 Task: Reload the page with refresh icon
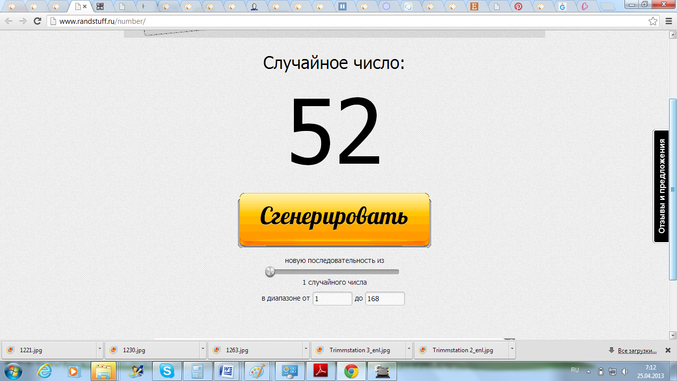click(x=38, y=21)
